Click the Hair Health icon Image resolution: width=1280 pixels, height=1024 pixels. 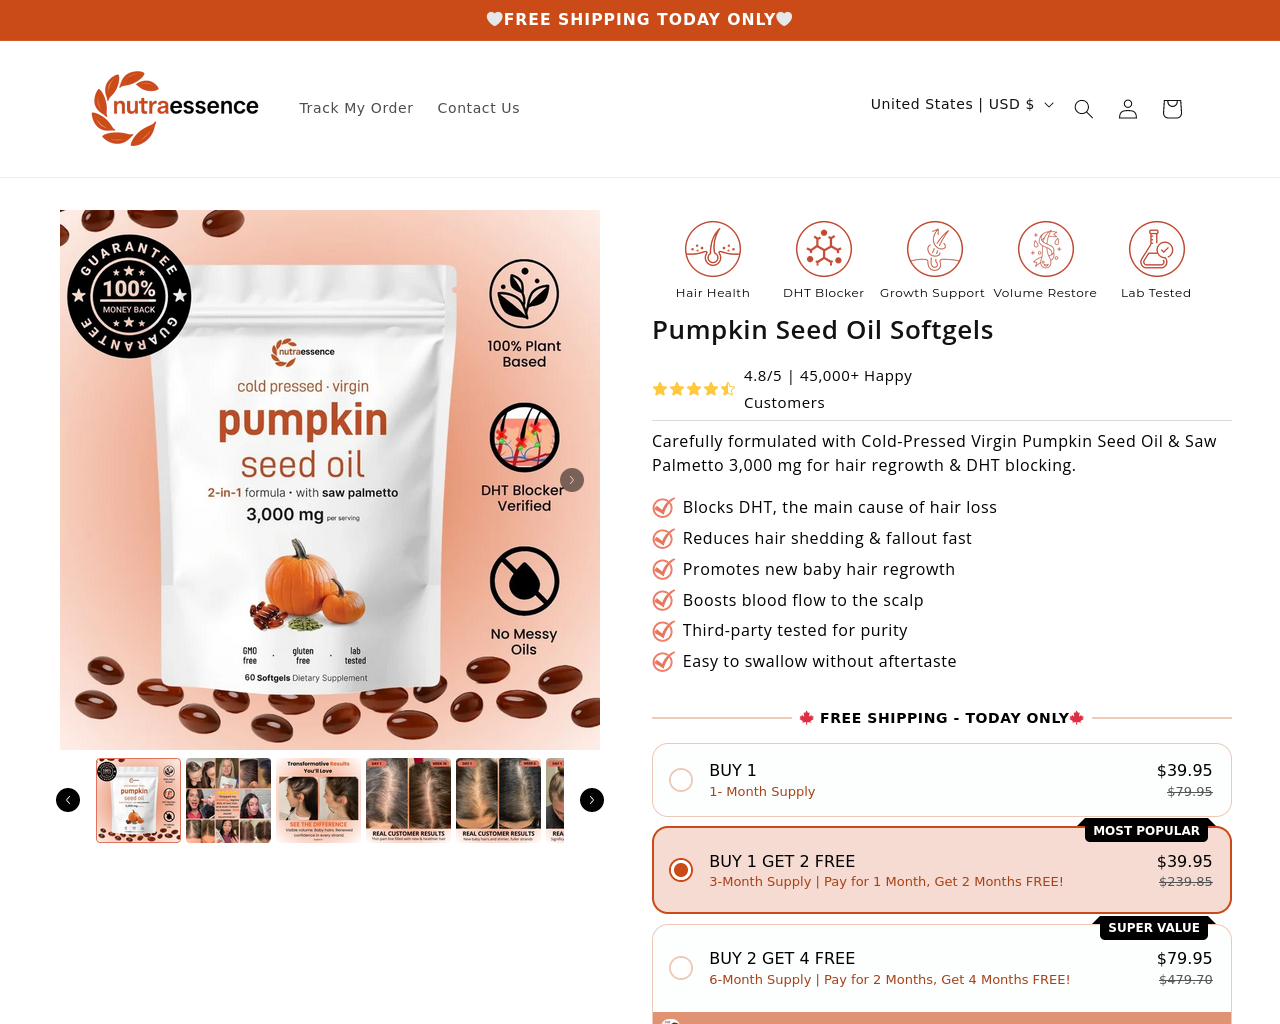(713, 249)
